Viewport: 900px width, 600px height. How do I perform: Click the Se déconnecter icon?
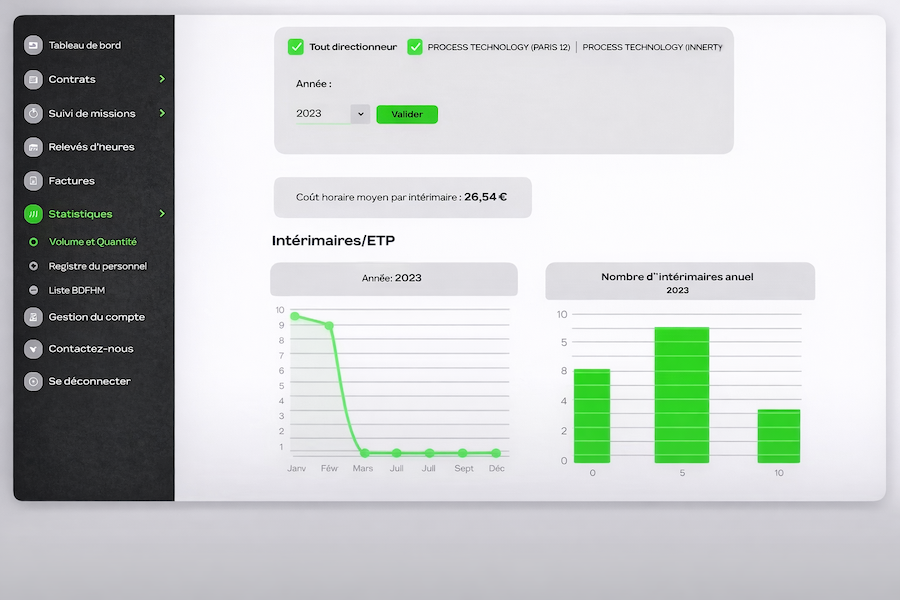tap(33, 381)
